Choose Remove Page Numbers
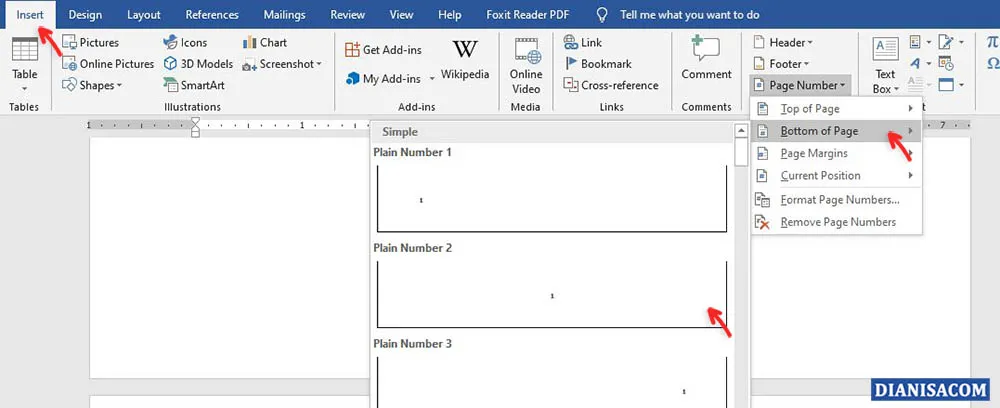Screen dimensions: 1000x408 coord(838,222)
